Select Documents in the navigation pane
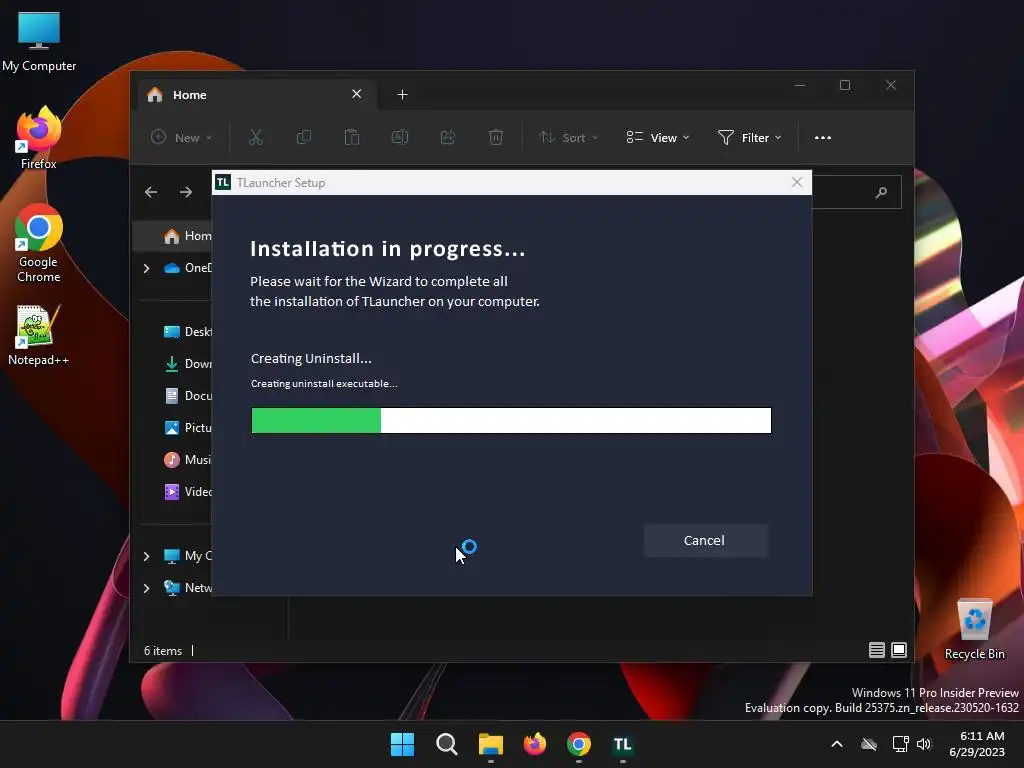1024x768 pixels. (x=187, y=396)
